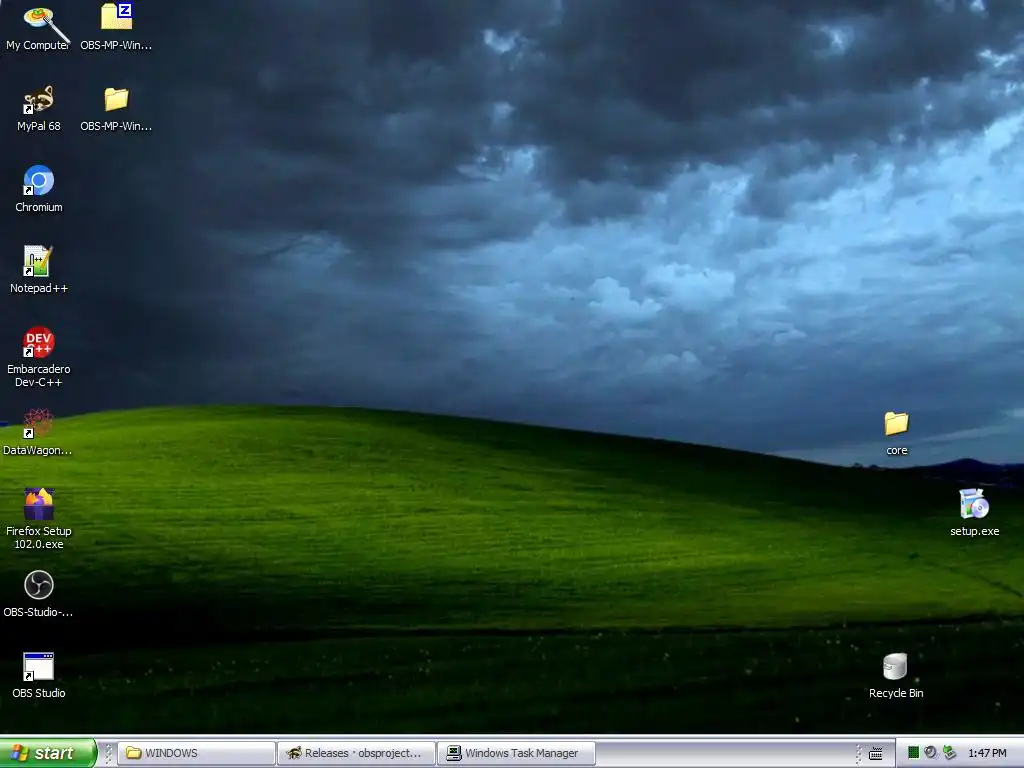Select the OBS-MP-Win yellow folder icon
Image resolution: width=1024 pixels, height=768 pixels.
[116, 99]
